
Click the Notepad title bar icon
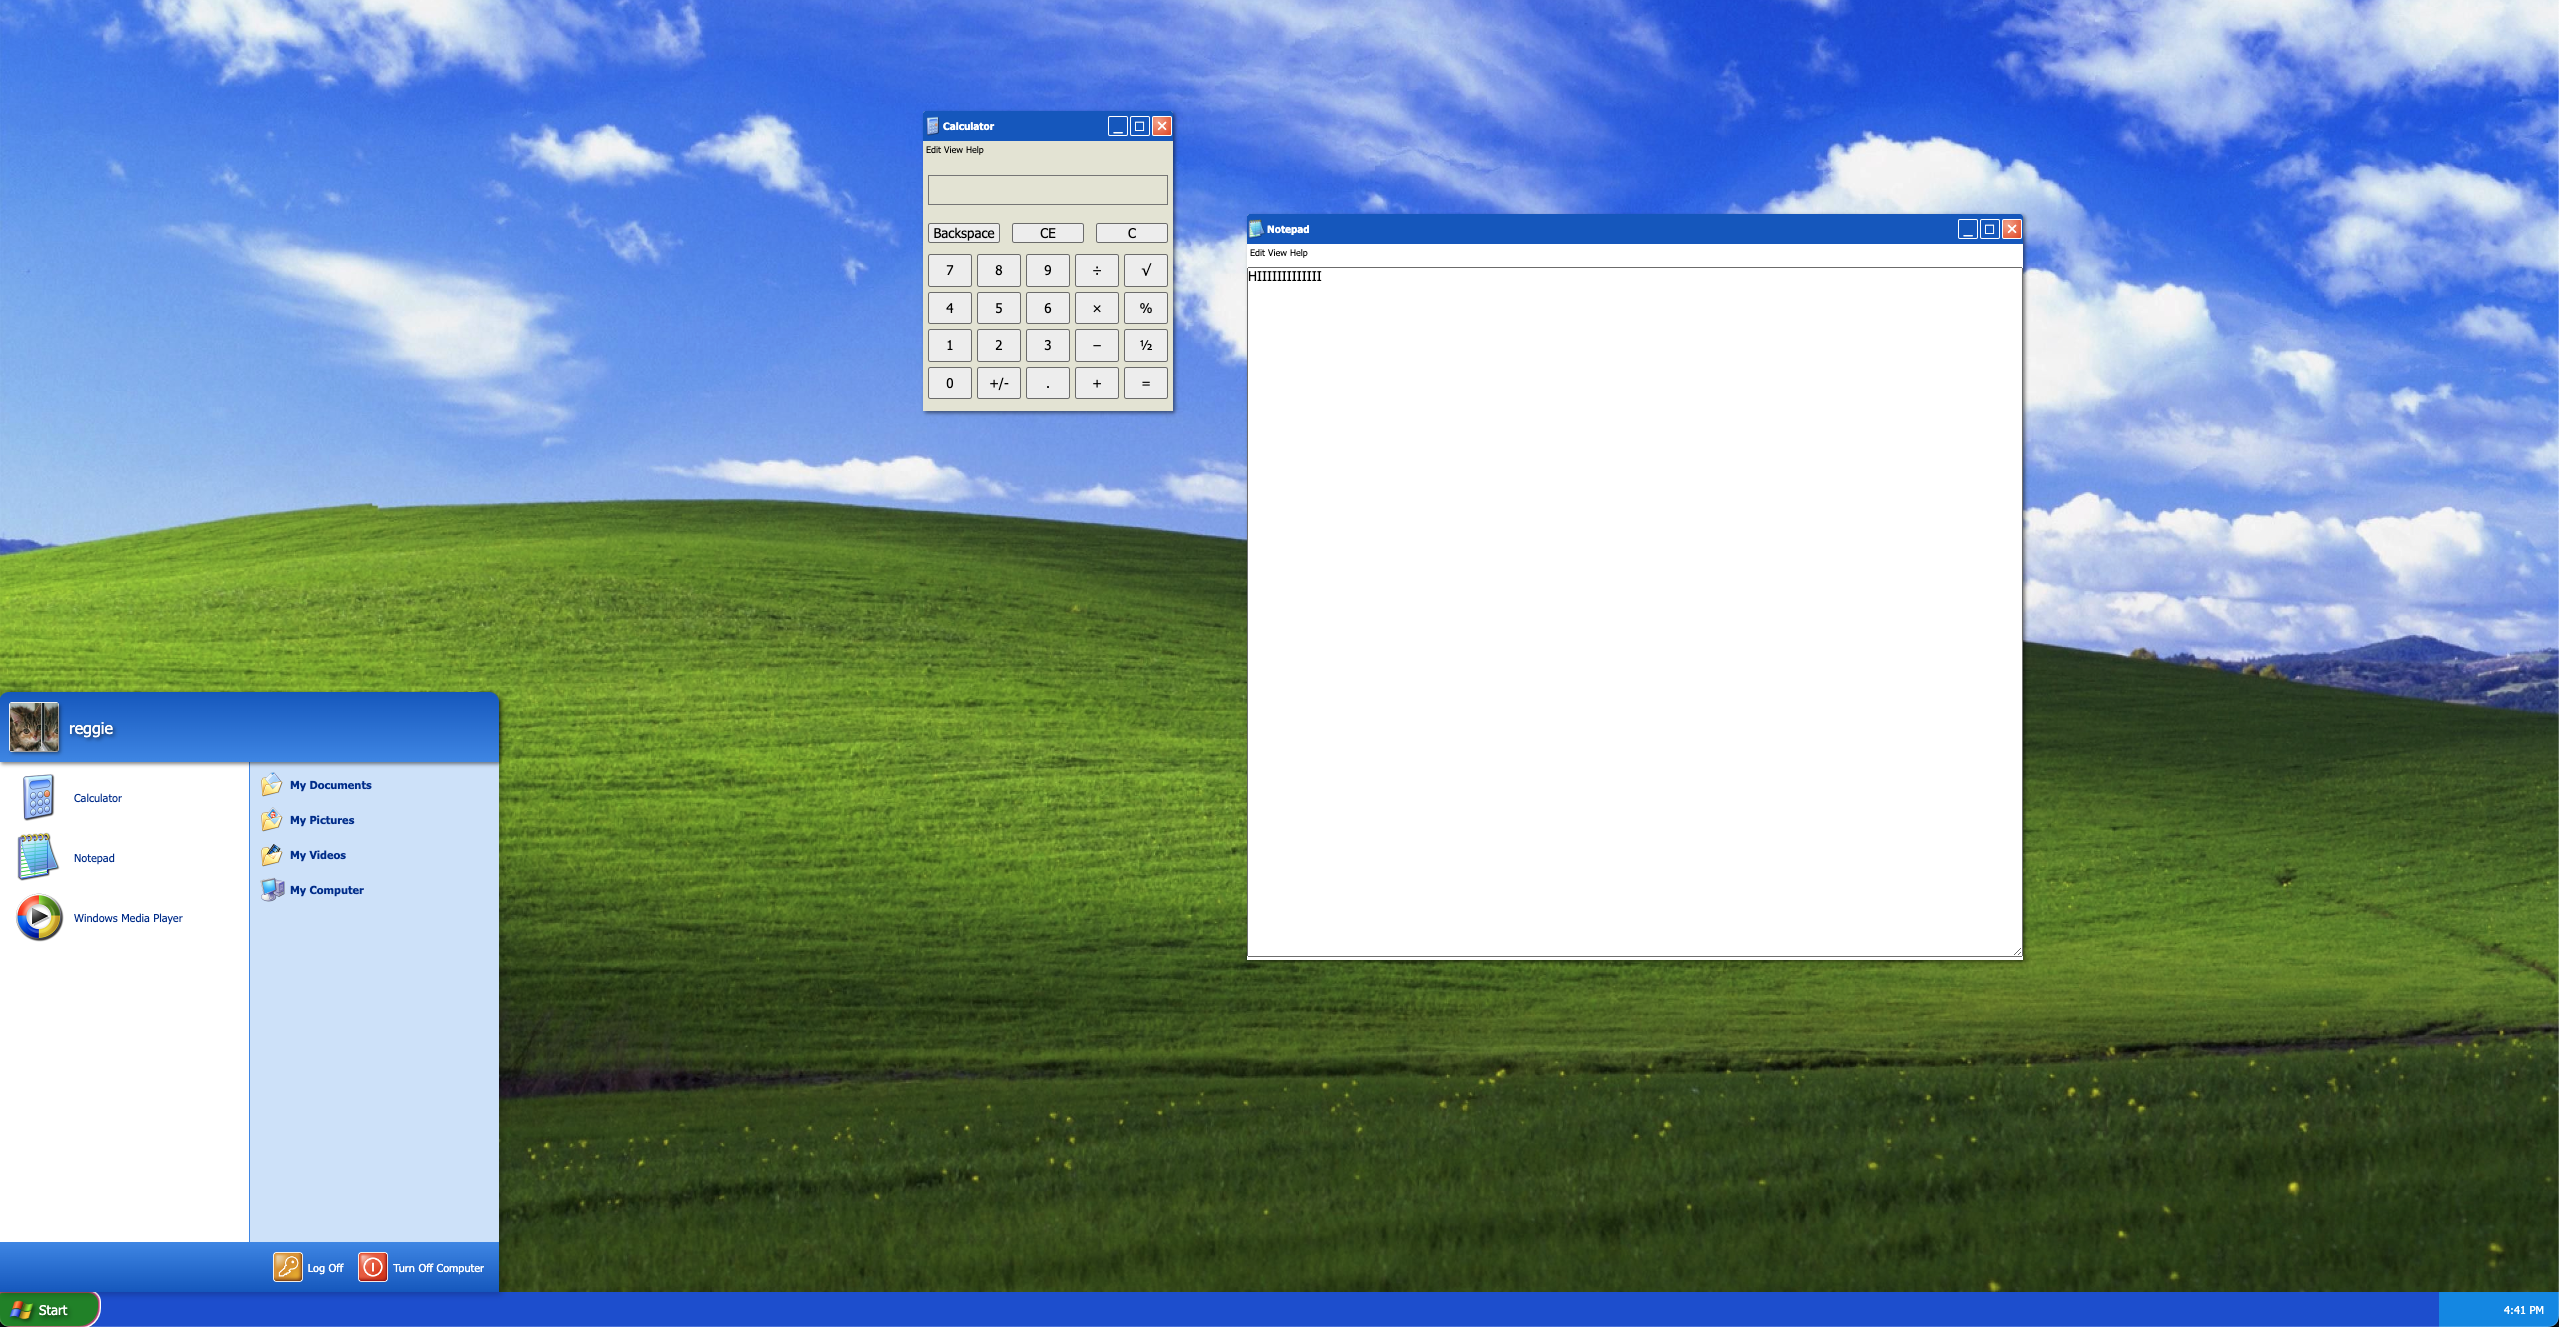(x=1256, y=229)
